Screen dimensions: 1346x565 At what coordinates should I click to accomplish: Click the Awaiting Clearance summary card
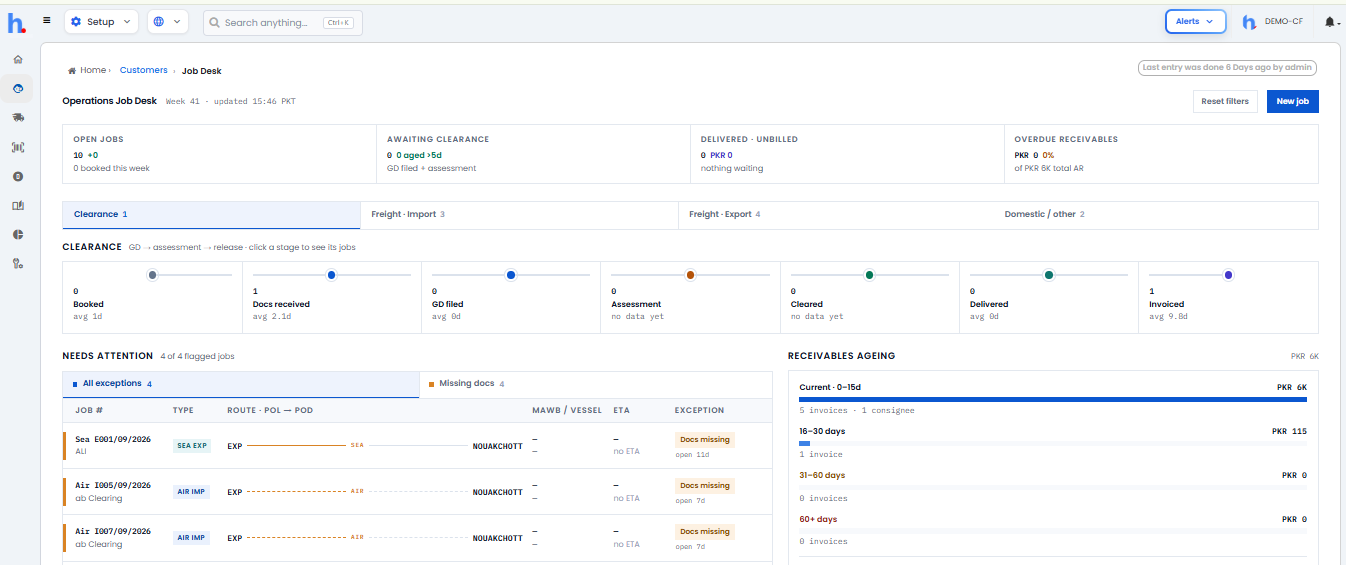pos(533,154)
